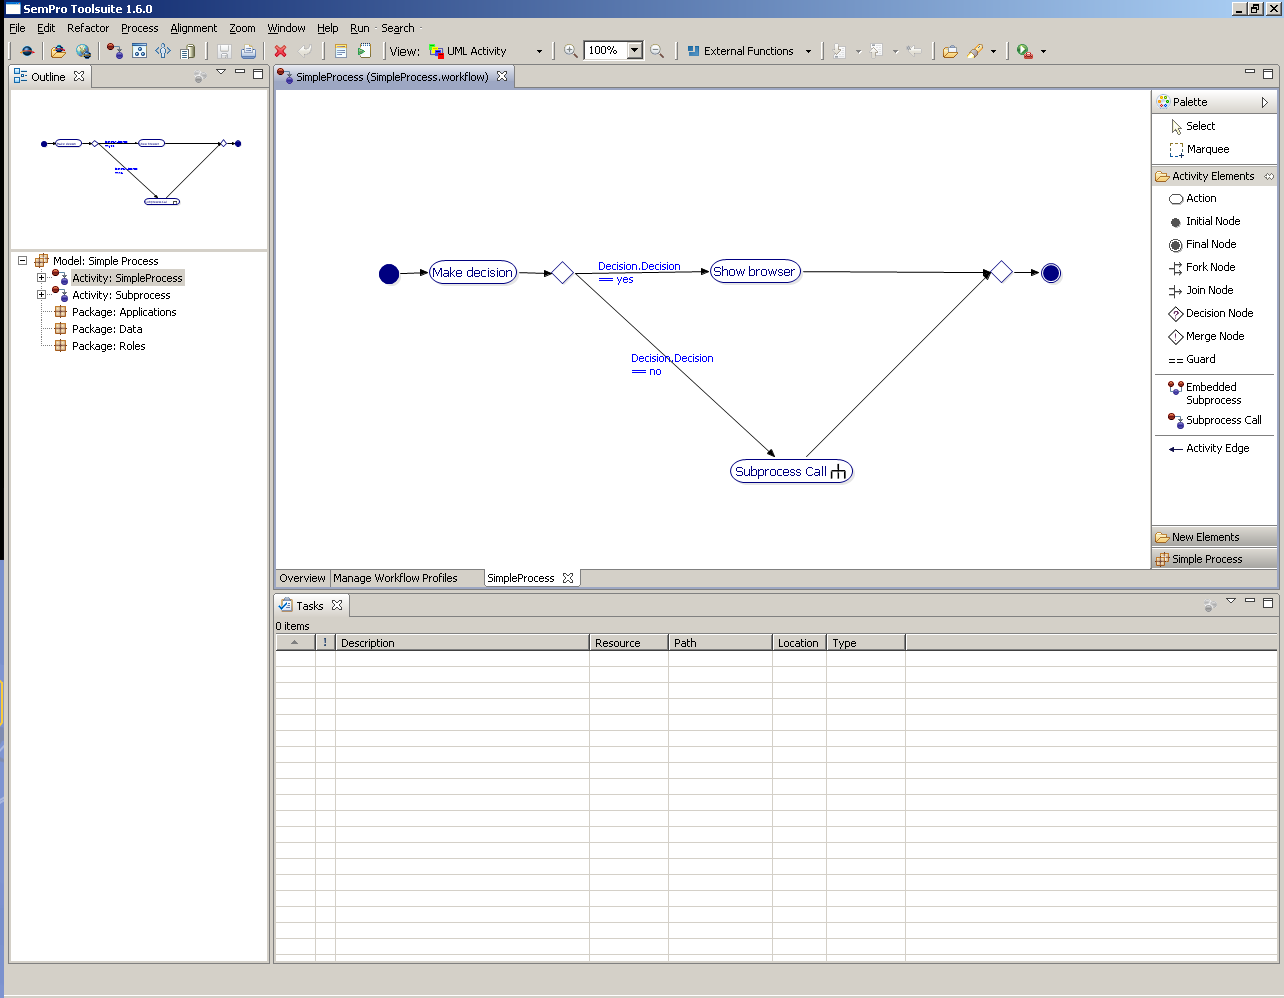
Task: Switch to Manage Workflow Profiles tab
Action: 395,578
